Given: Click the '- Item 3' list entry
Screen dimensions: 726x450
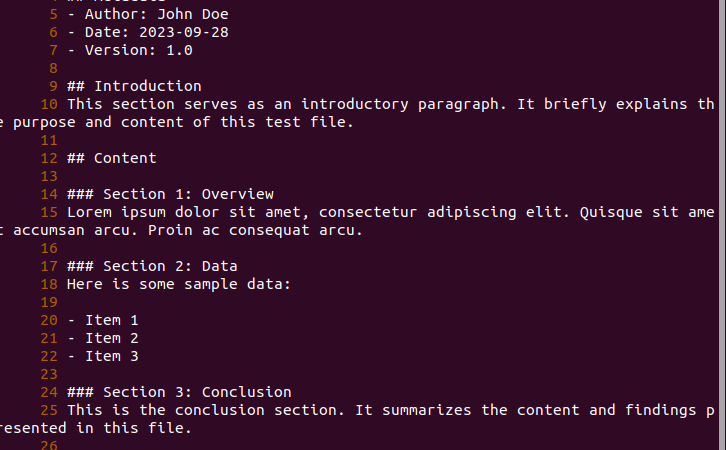Looking at the screenshot, I should pos(103,356).
